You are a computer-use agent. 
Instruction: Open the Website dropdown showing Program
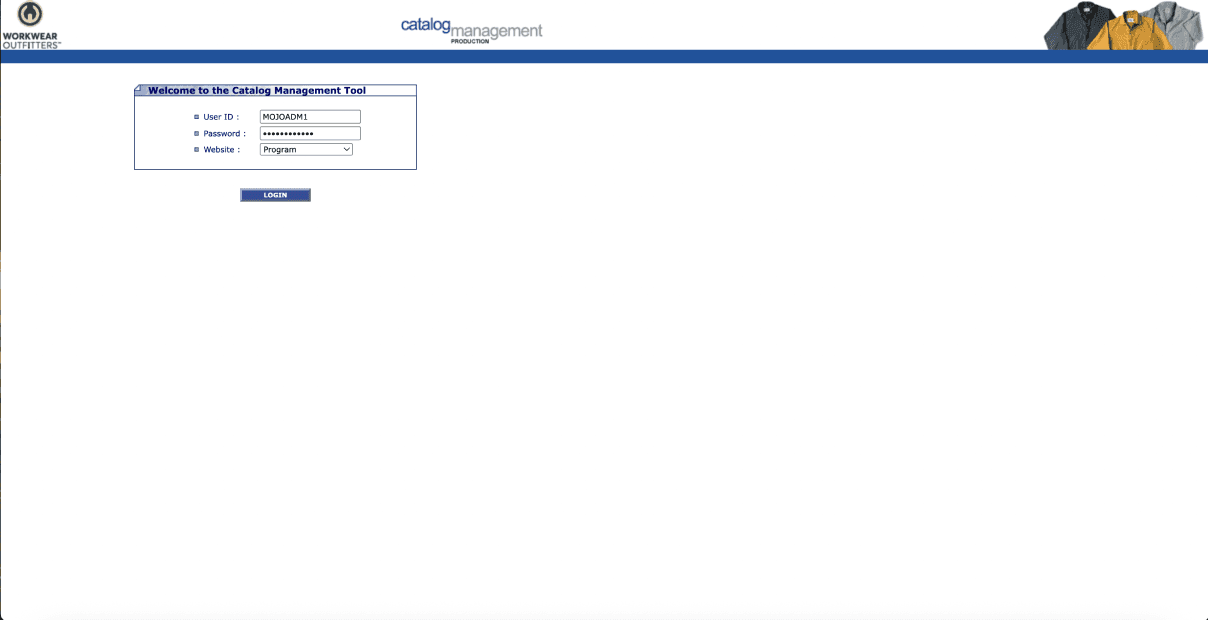[306, 149]
